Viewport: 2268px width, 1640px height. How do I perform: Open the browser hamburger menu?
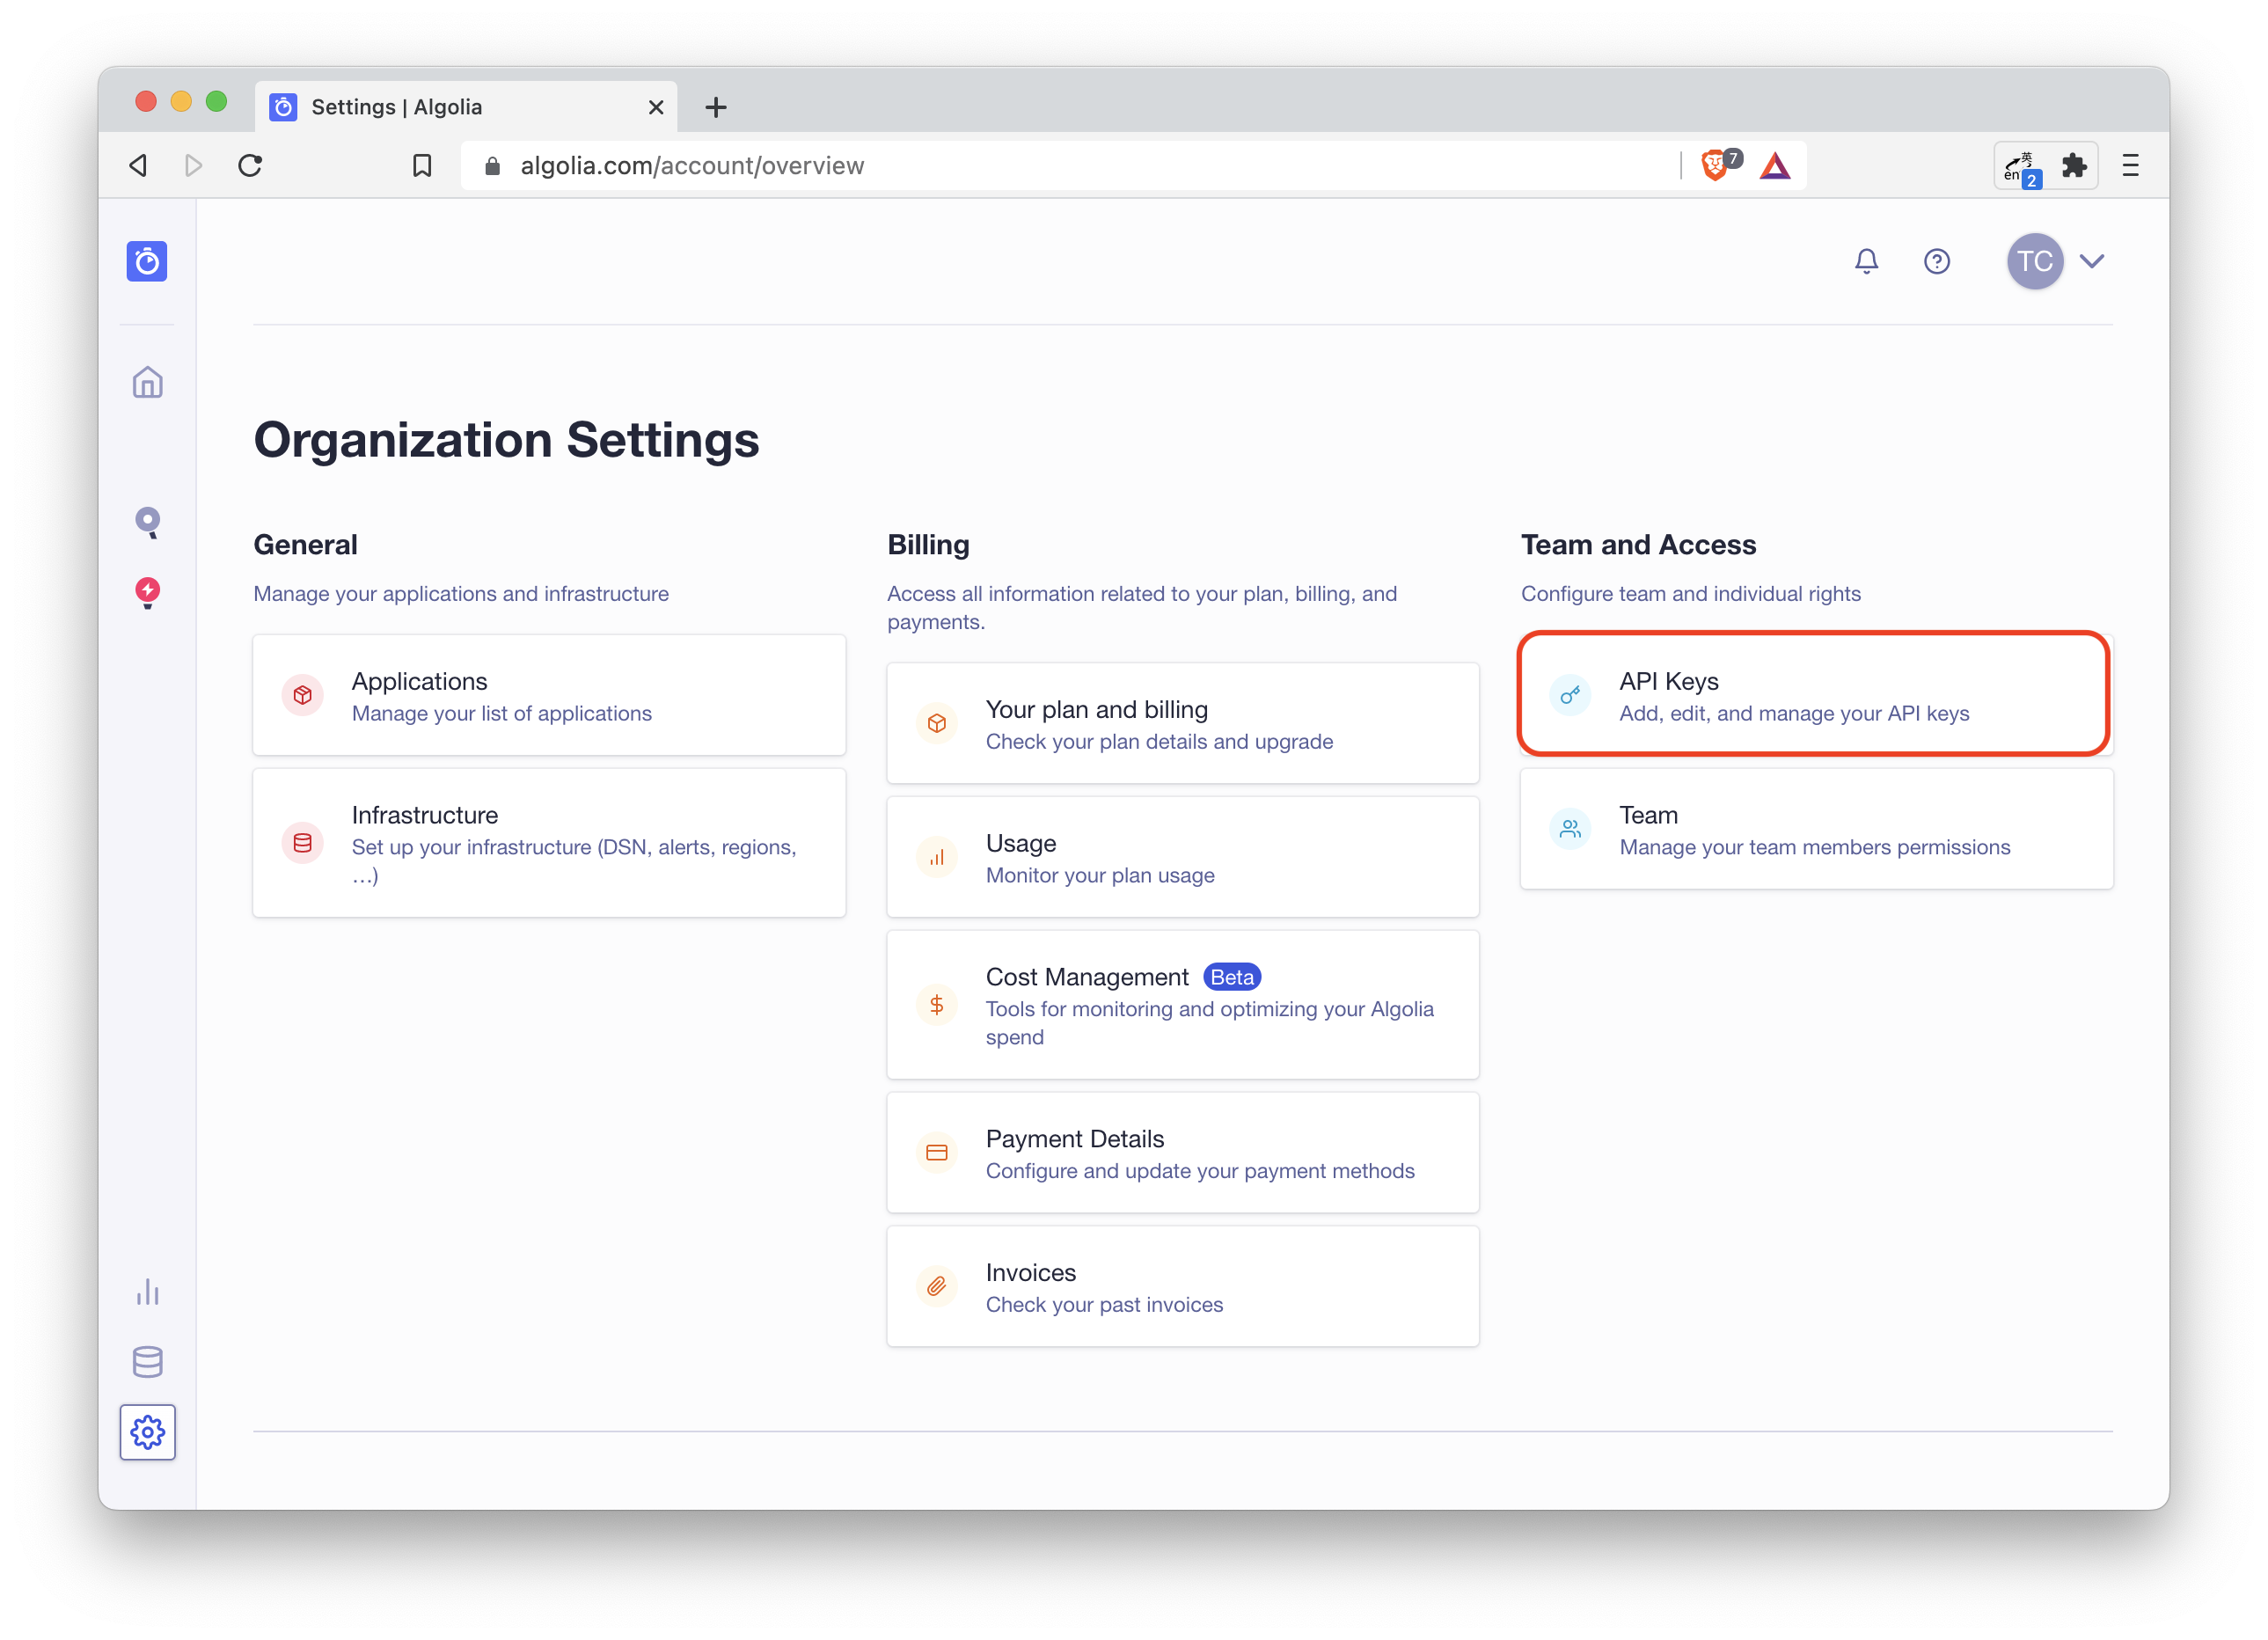coord(2130,165)
